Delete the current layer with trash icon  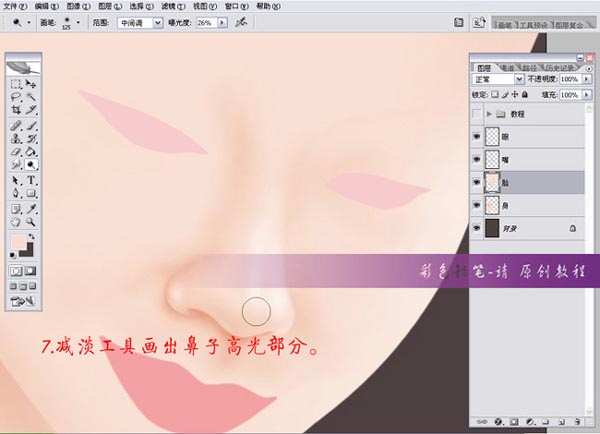(x=577, y=422)
